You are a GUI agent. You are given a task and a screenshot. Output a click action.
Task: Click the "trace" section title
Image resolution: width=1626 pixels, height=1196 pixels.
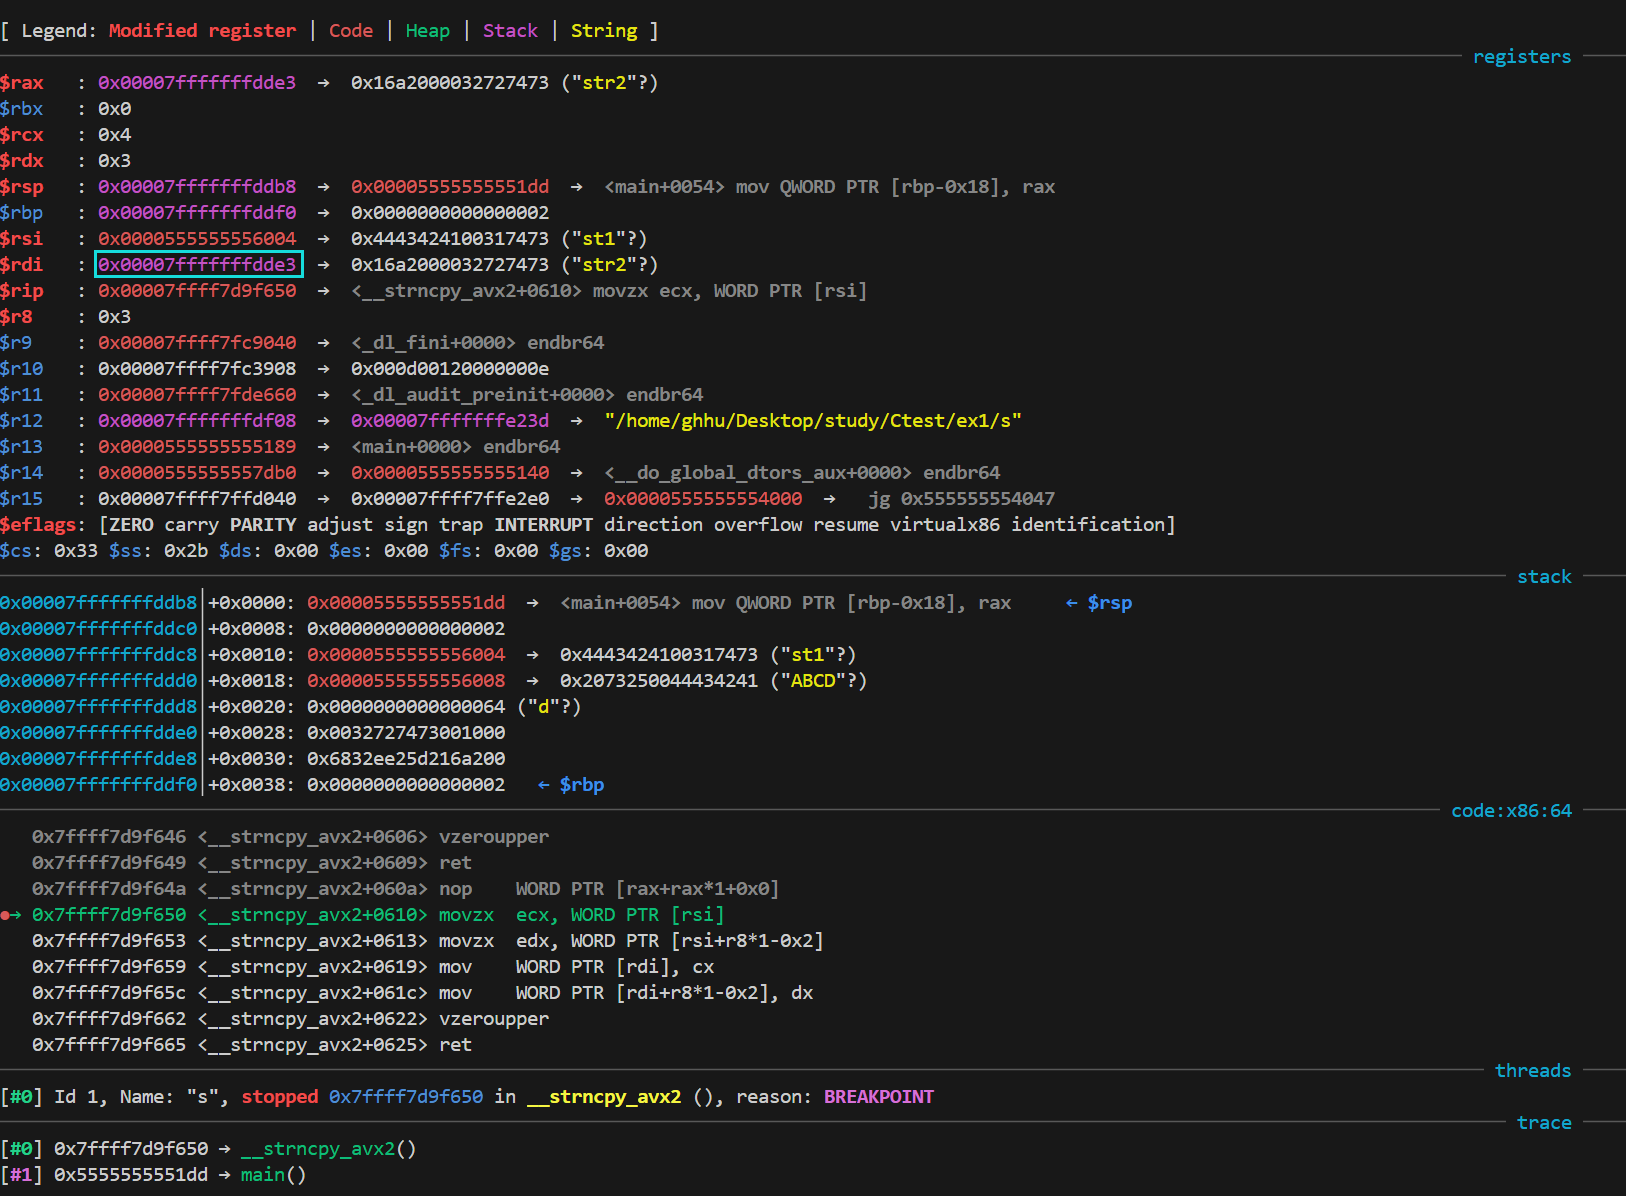point(1544,1123)
